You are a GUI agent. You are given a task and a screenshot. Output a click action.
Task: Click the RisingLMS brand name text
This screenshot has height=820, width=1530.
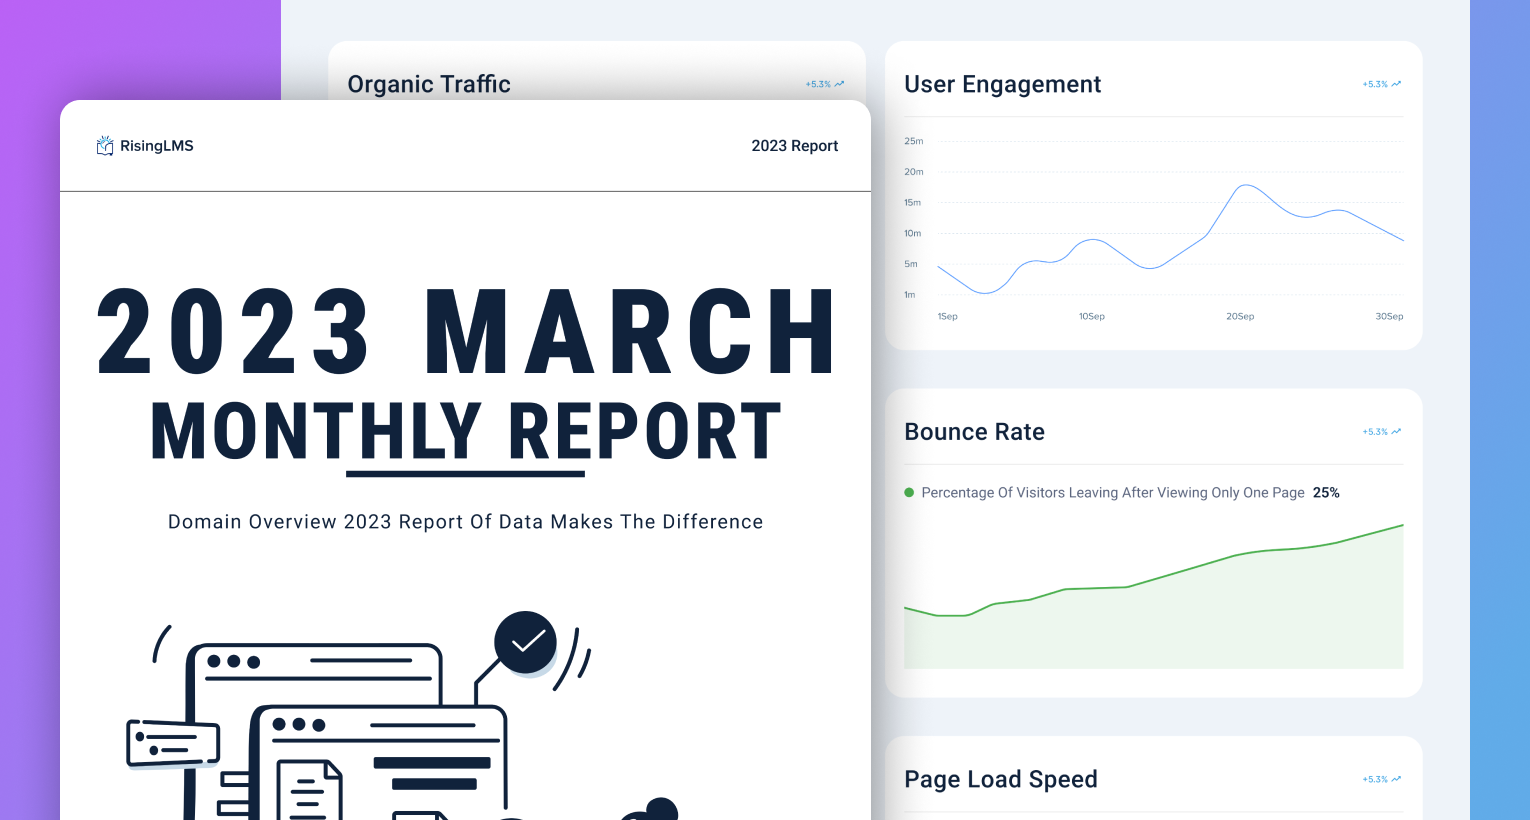click(156, 146)
